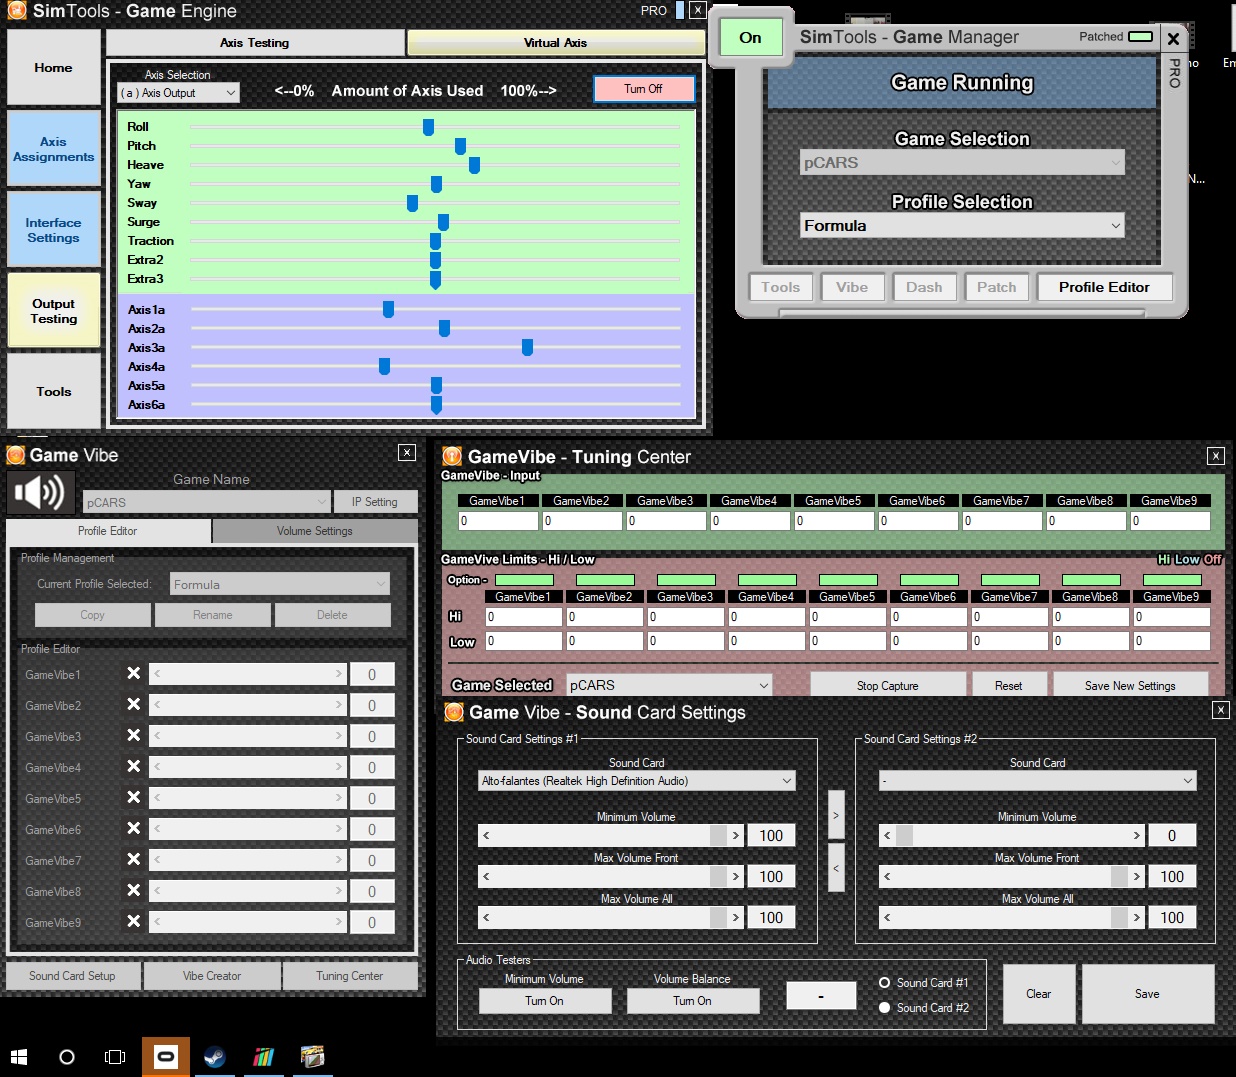This screenshot has height=1077, width=1236.
Task: Click the Roll axis slider handle
Action: point(428,127)
